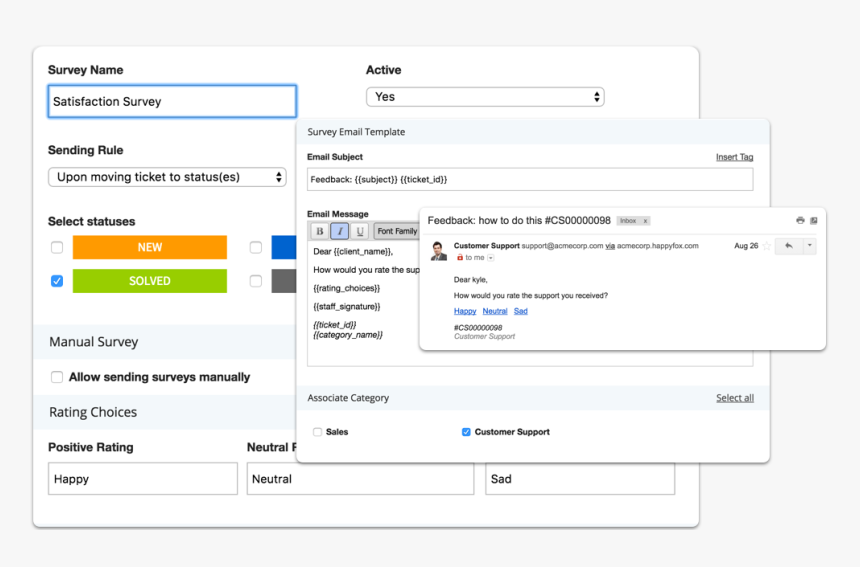Open the Font Family dropdown
This screenshot has height=567, width=860.
click(397, 231)
